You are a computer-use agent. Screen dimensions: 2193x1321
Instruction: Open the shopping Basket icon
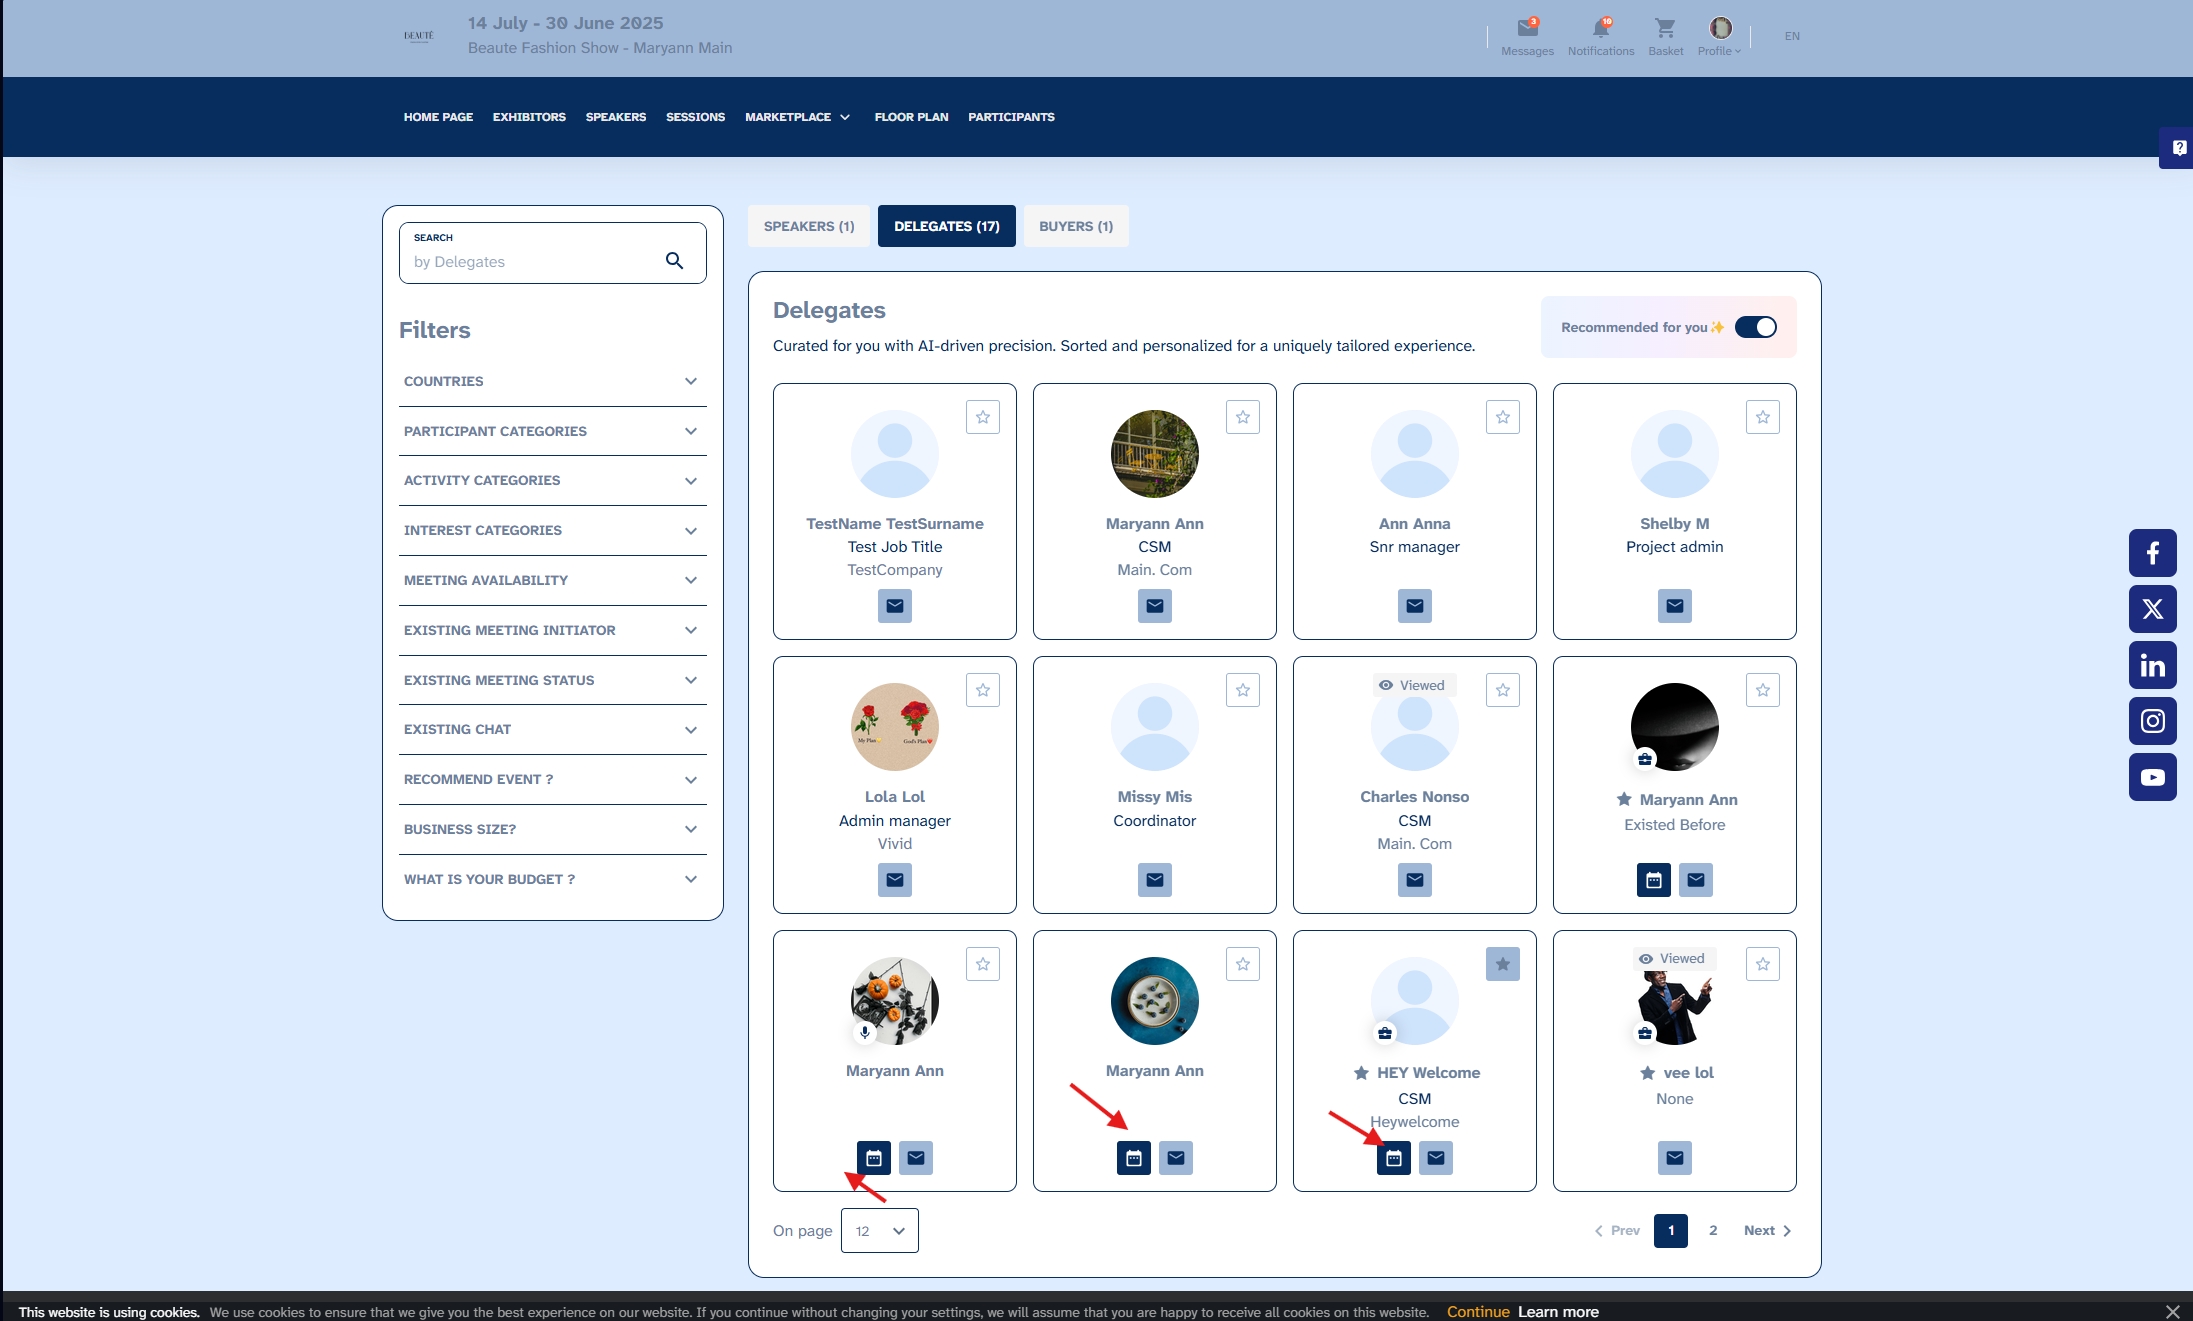pos(1665,29)
